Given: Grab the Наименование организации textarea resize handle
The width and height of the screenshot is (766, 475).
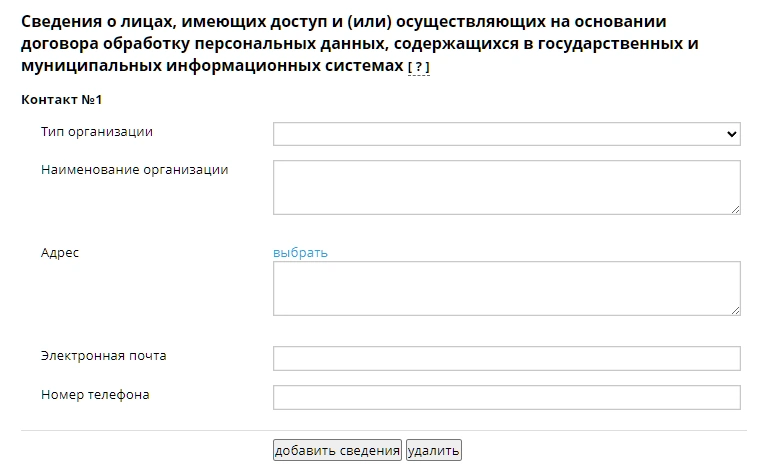Looking at the screenshot, I should [x=735, y=209].
